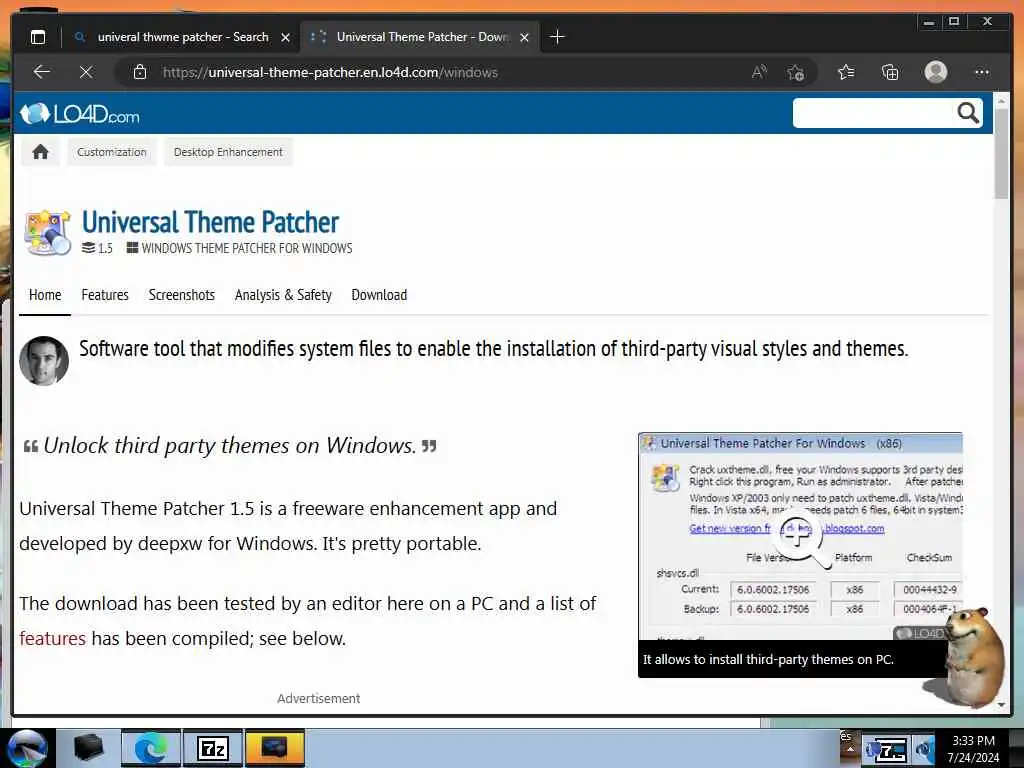Viewport: 1024px width, 768px height.
Task: Click the Universal Theme Patcher title link
Action: [210, 222]
